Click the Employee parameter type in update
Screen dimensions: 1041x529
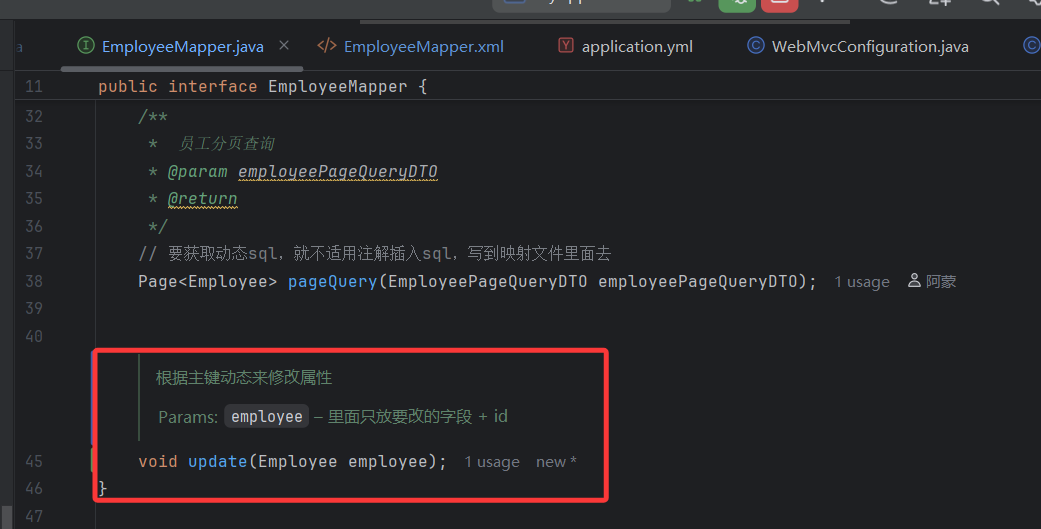(x=297, y=461)
